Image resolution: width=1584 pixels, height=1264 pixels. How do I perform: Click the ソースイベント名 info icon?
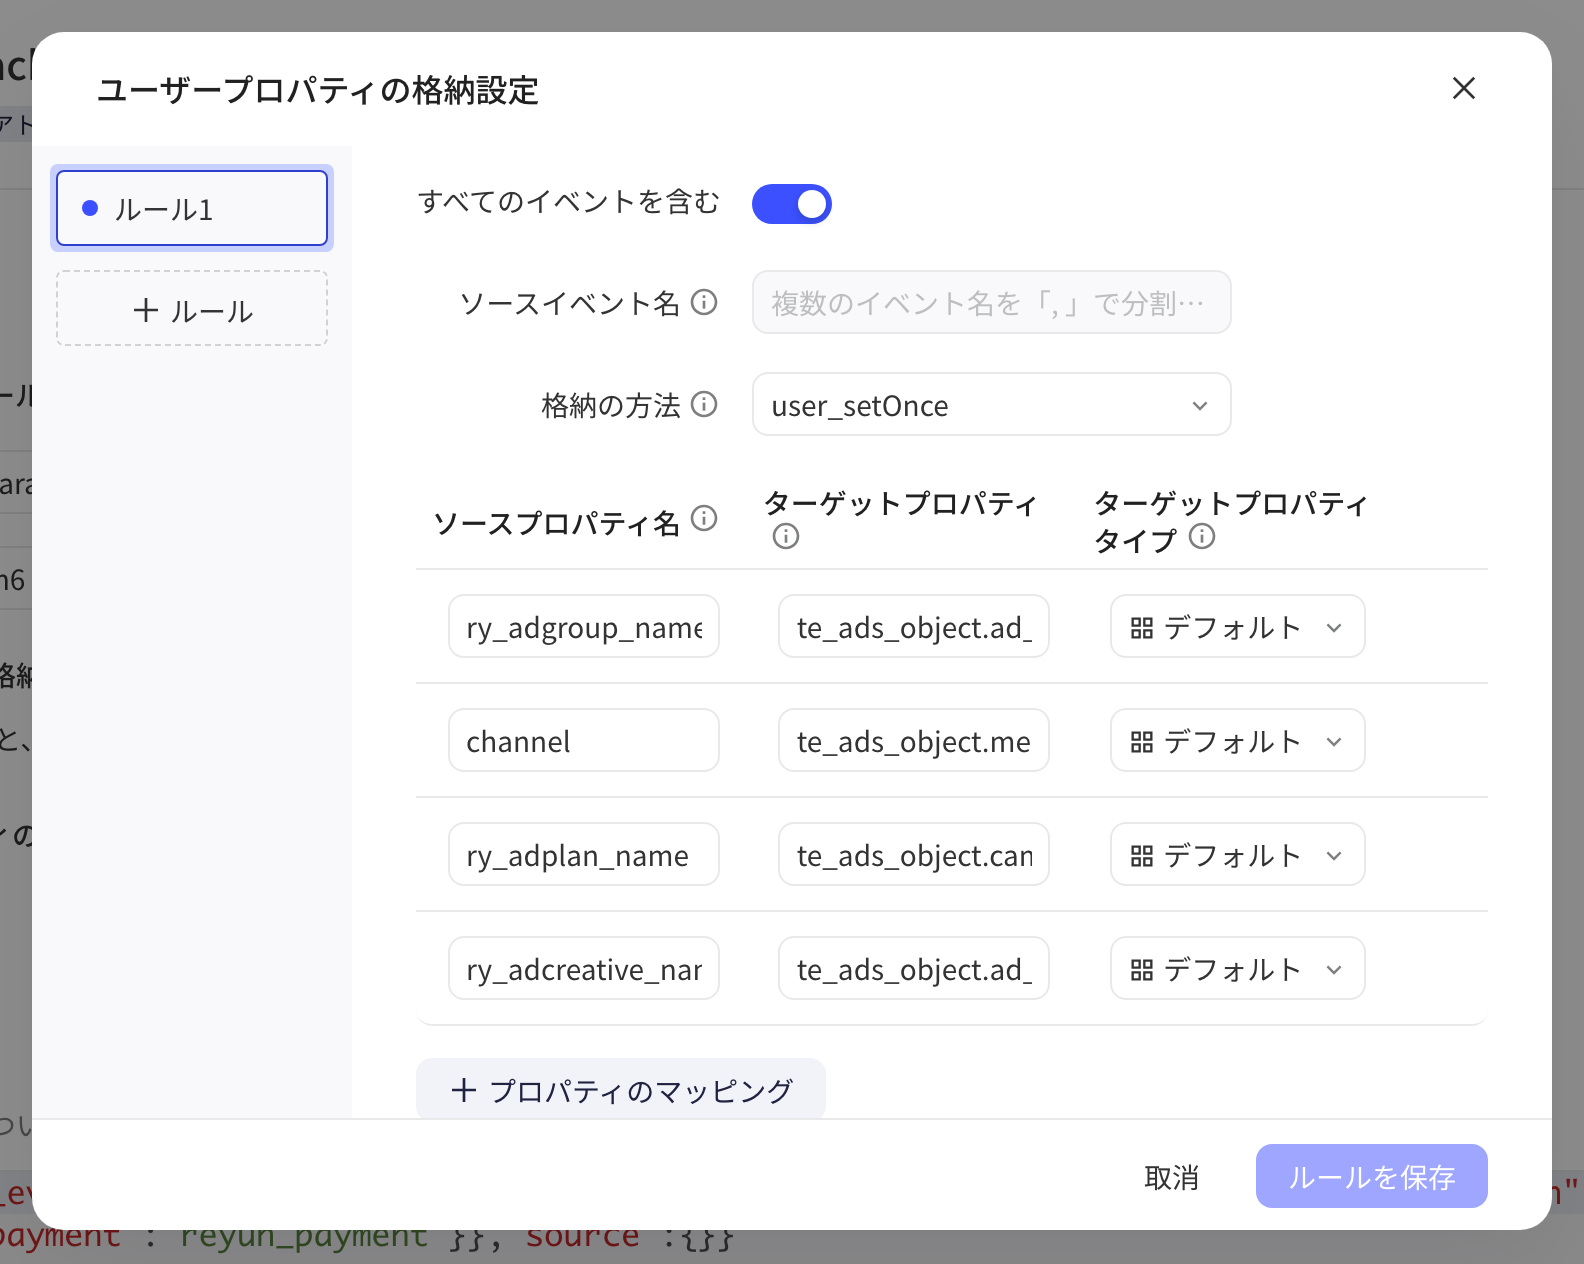704,302
